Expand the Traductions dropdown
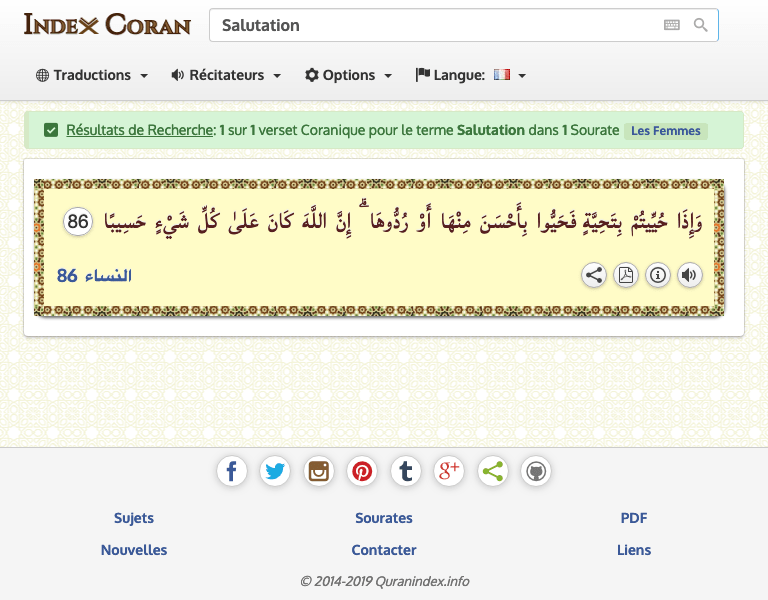The image size is (768, 600). (x=92, y=75)
